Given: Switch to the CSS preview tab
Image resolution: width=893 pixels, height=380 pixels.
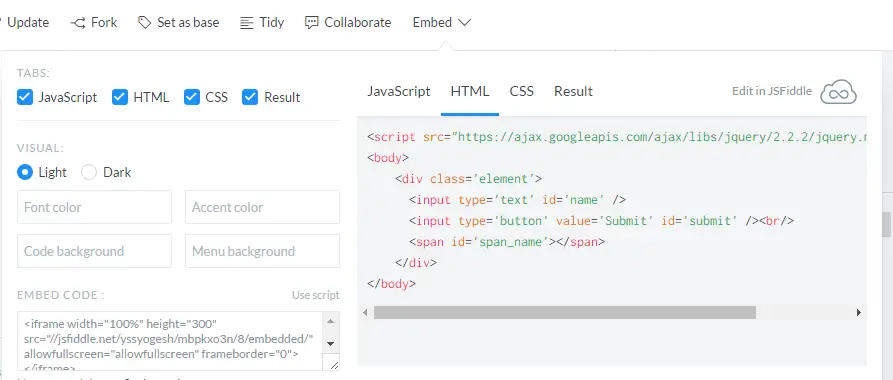Looking at the screenshot, I should [x=522, y=92].
